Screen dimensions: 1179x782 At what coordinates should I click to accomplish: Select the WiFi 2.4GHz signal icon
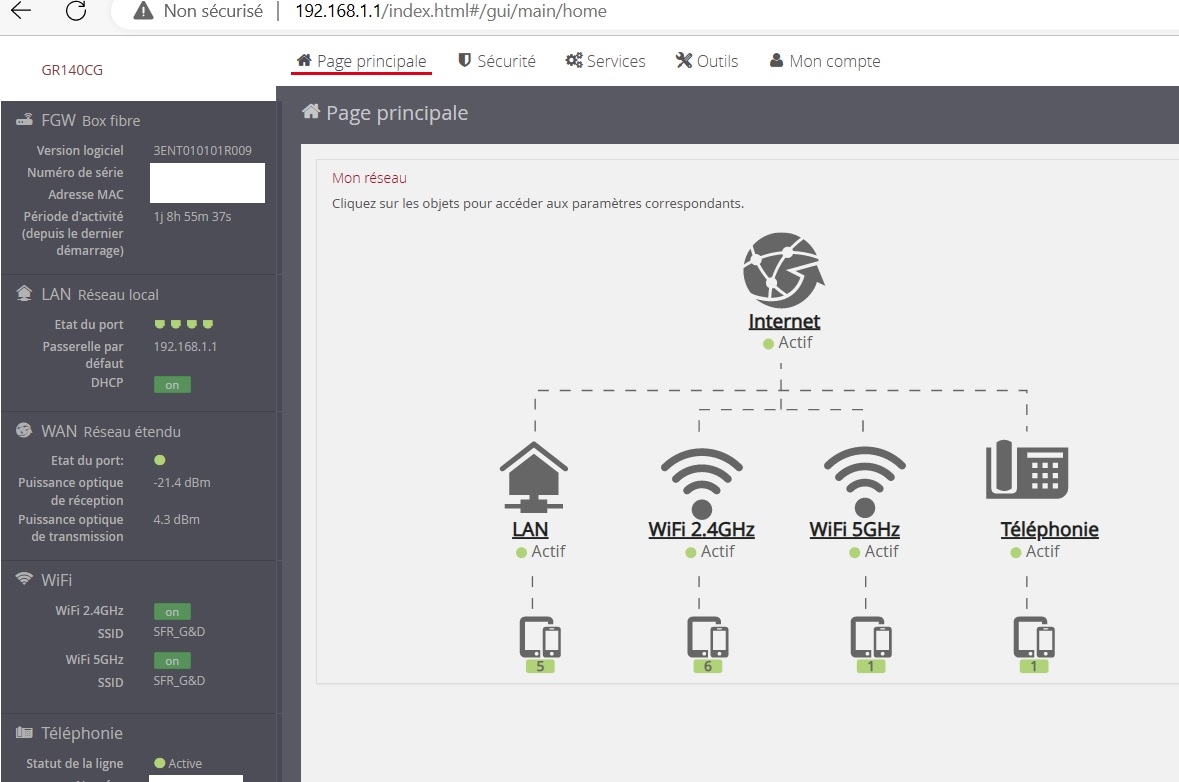[x=700, y=475]
